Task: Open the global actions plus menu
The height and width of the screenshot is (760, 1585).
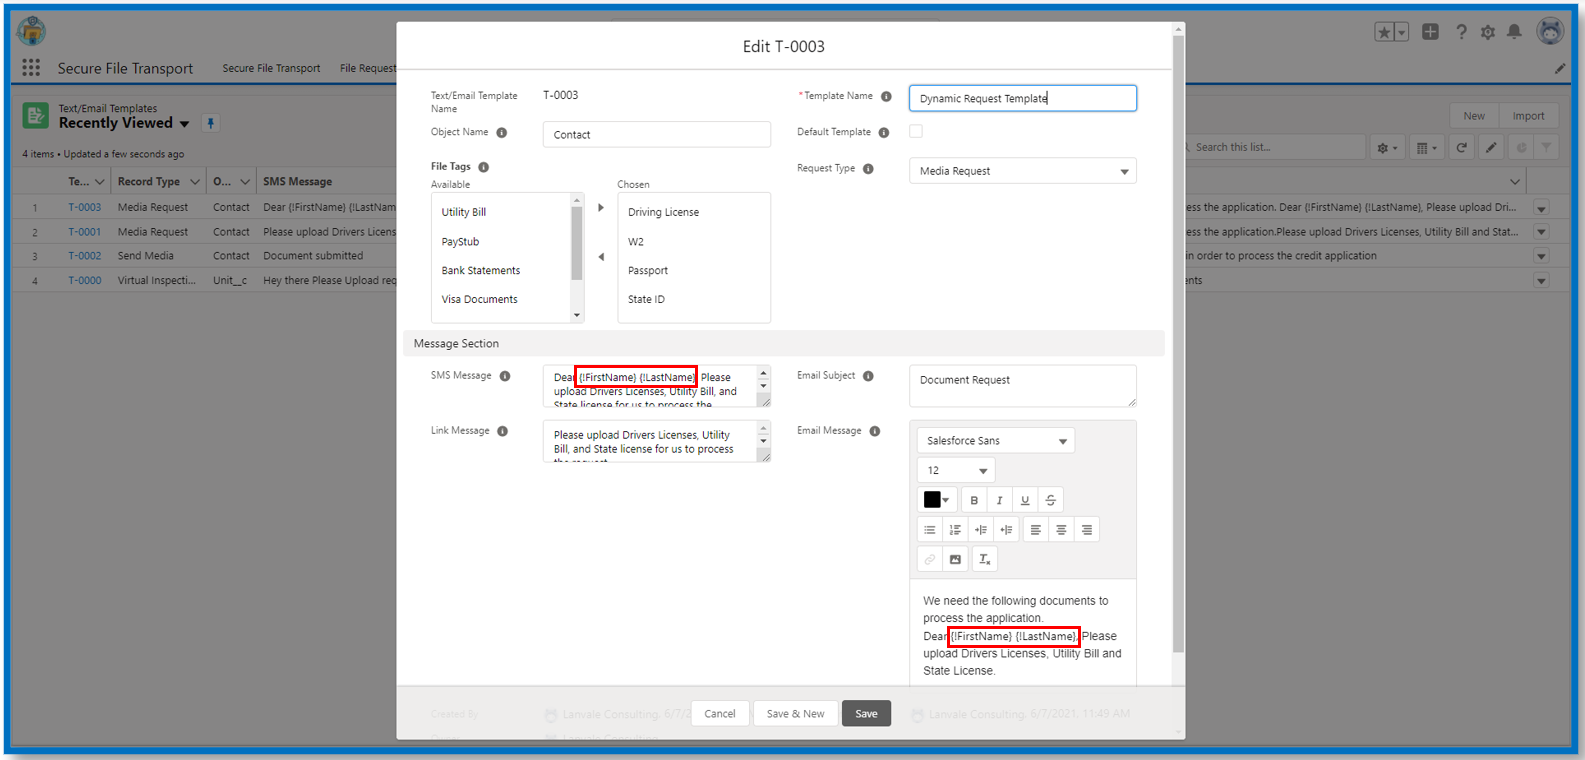Action: pyautogui.click(x=1431, y=32)
